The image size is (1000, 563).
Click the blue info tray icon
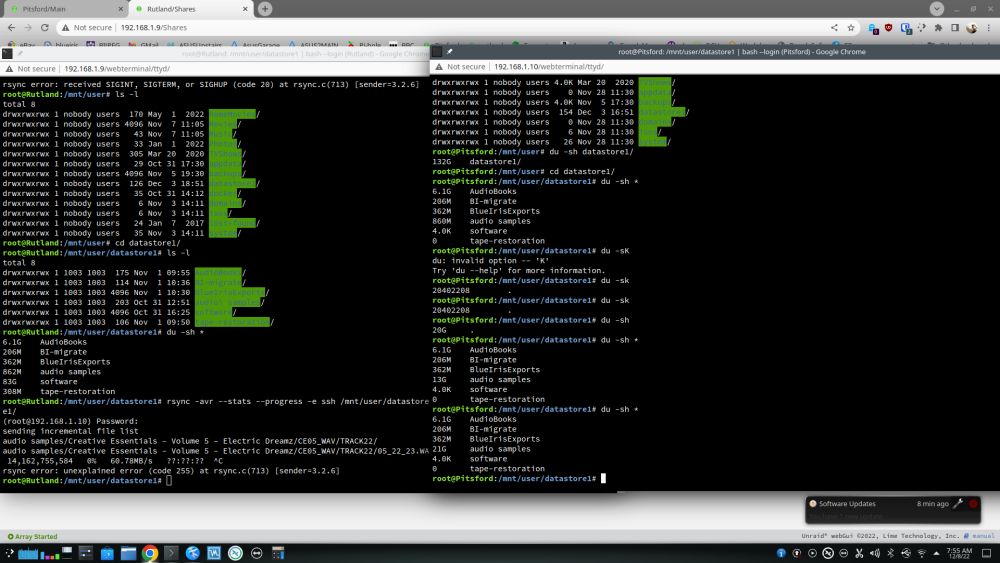[x=781, y=553]
